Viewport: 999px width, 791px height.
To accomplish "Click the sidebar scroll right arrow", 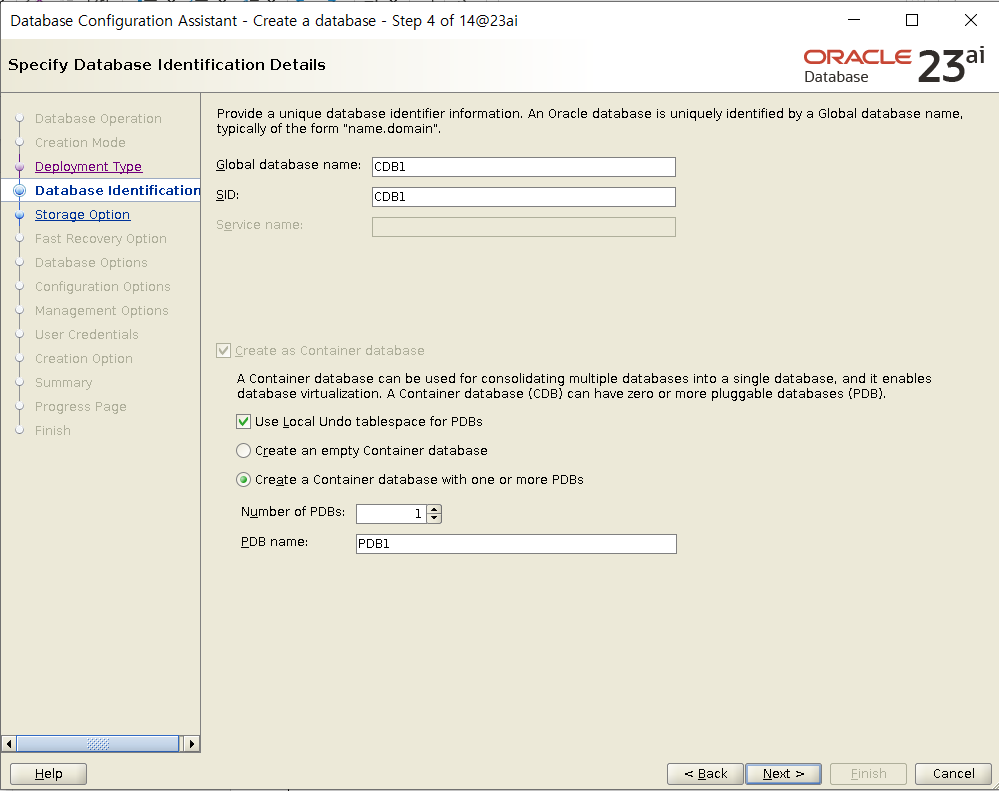I will [x=192, y=743].
